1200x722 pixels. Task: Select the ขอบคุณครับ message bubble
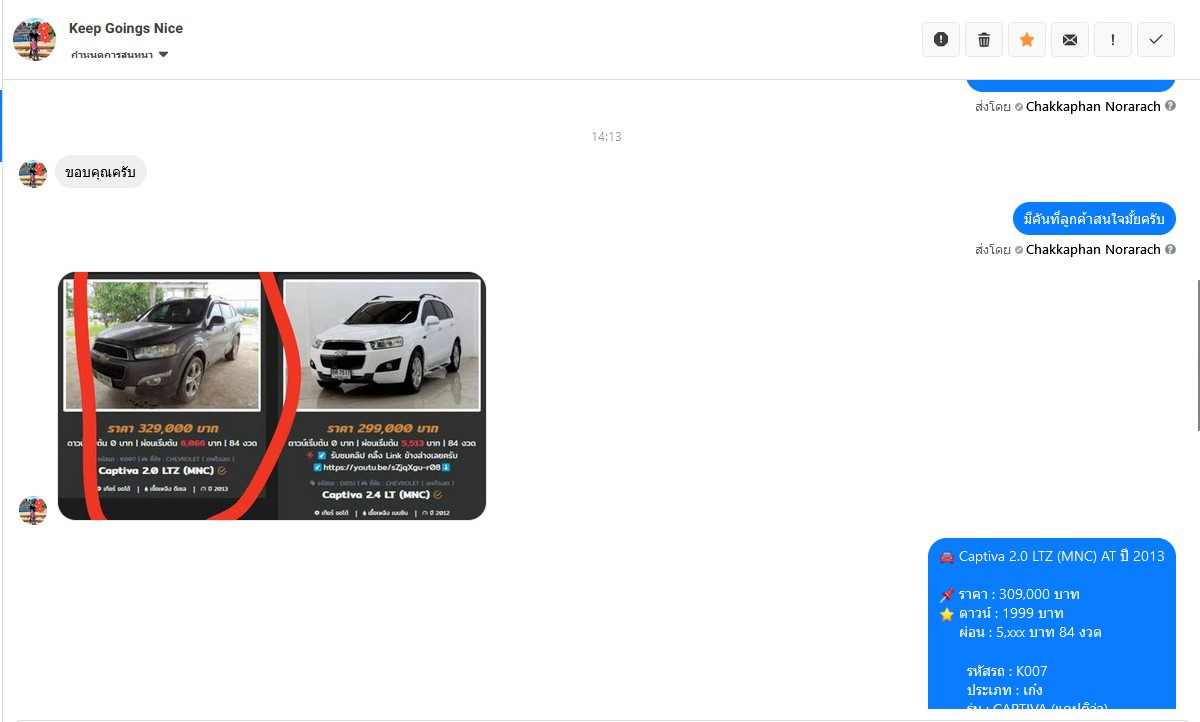100,172
